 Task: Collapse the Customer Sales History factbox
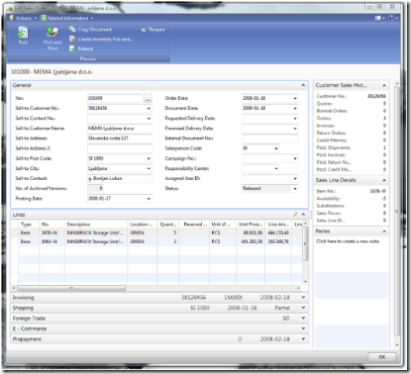click(384, 85)
